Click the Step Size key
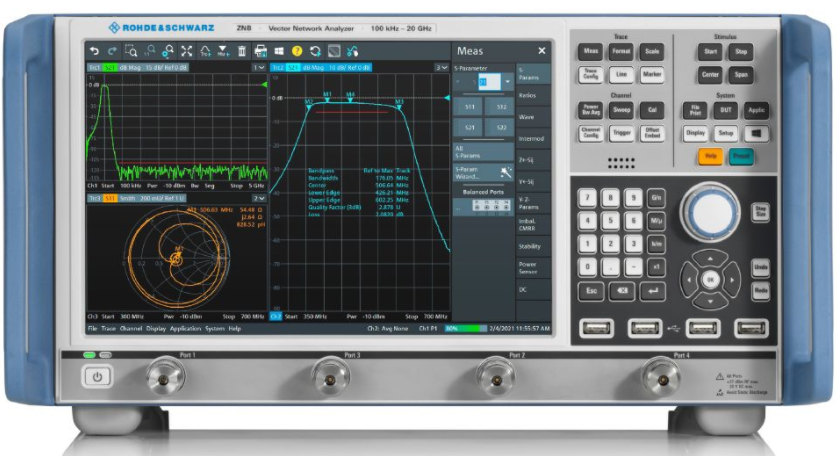 click(761, 212)
